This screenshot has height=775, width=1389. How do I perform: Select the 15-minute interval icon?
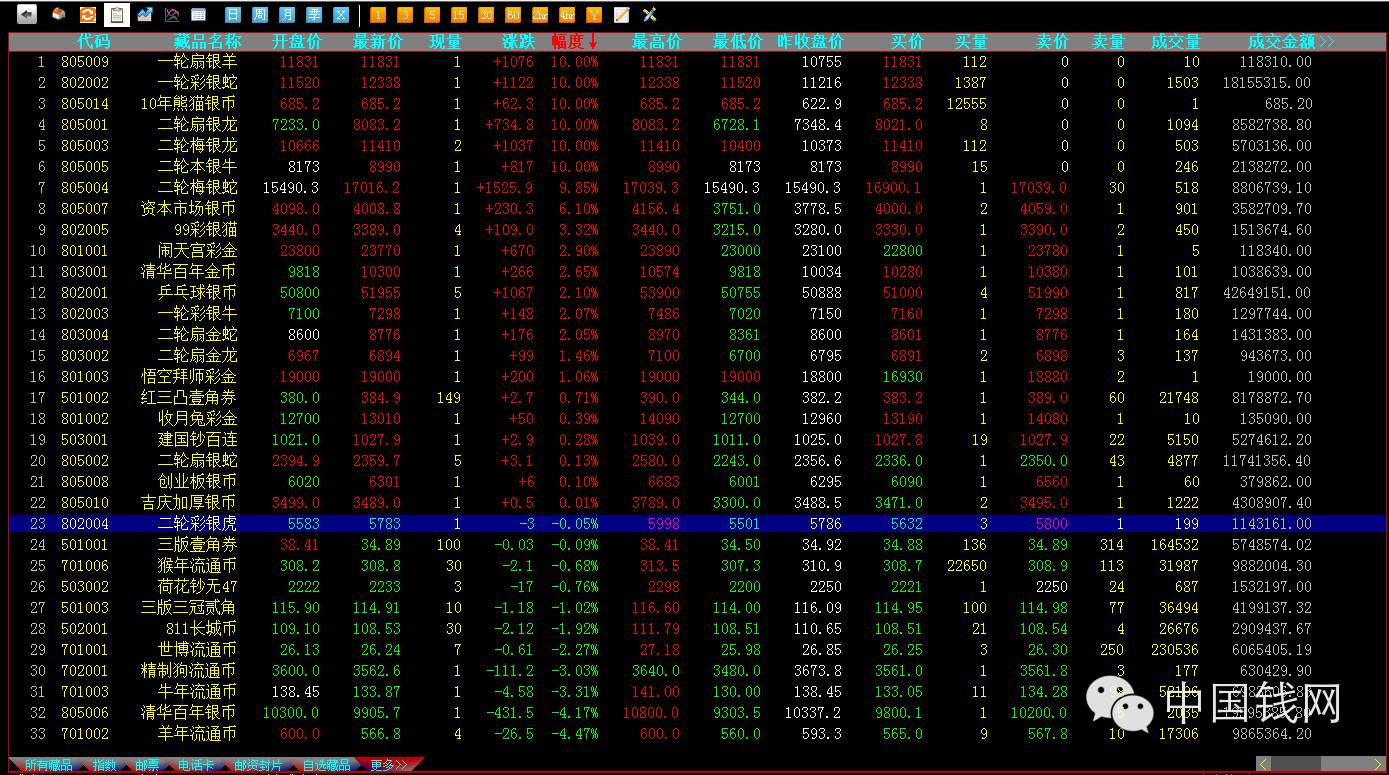[459, 15]
